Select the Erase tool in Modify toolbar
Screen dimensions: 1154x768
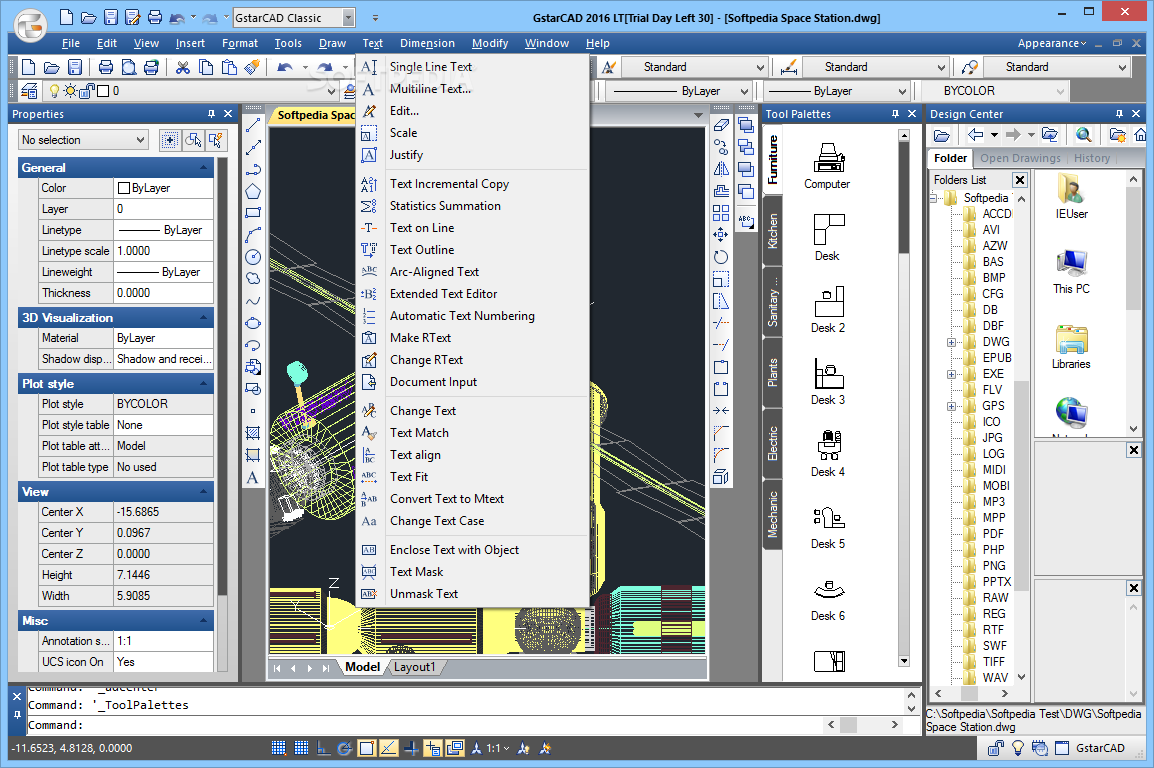721,126
